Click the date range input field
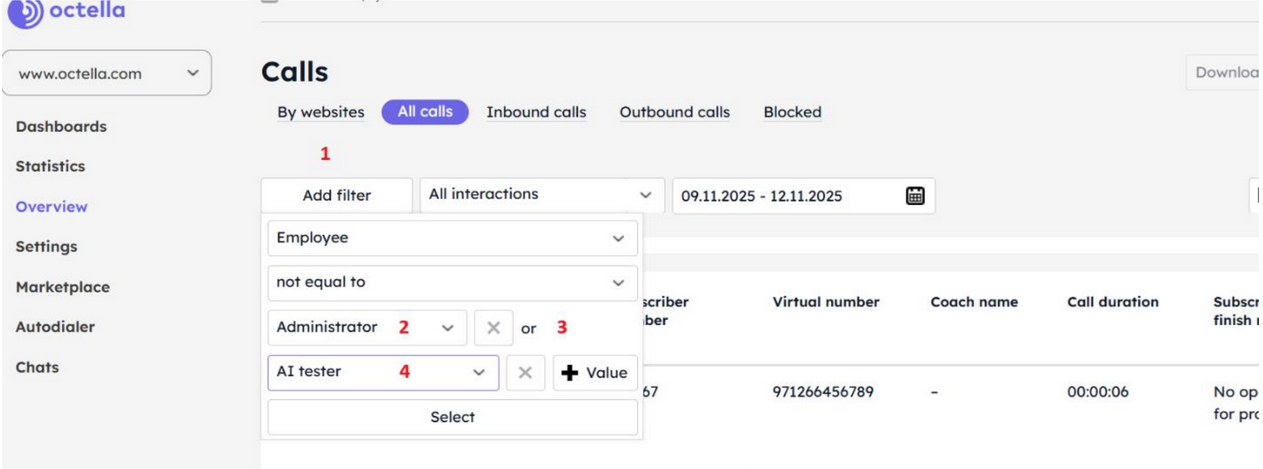The height and width of the screenshot is (469, 1263). (x=785, y=196)
